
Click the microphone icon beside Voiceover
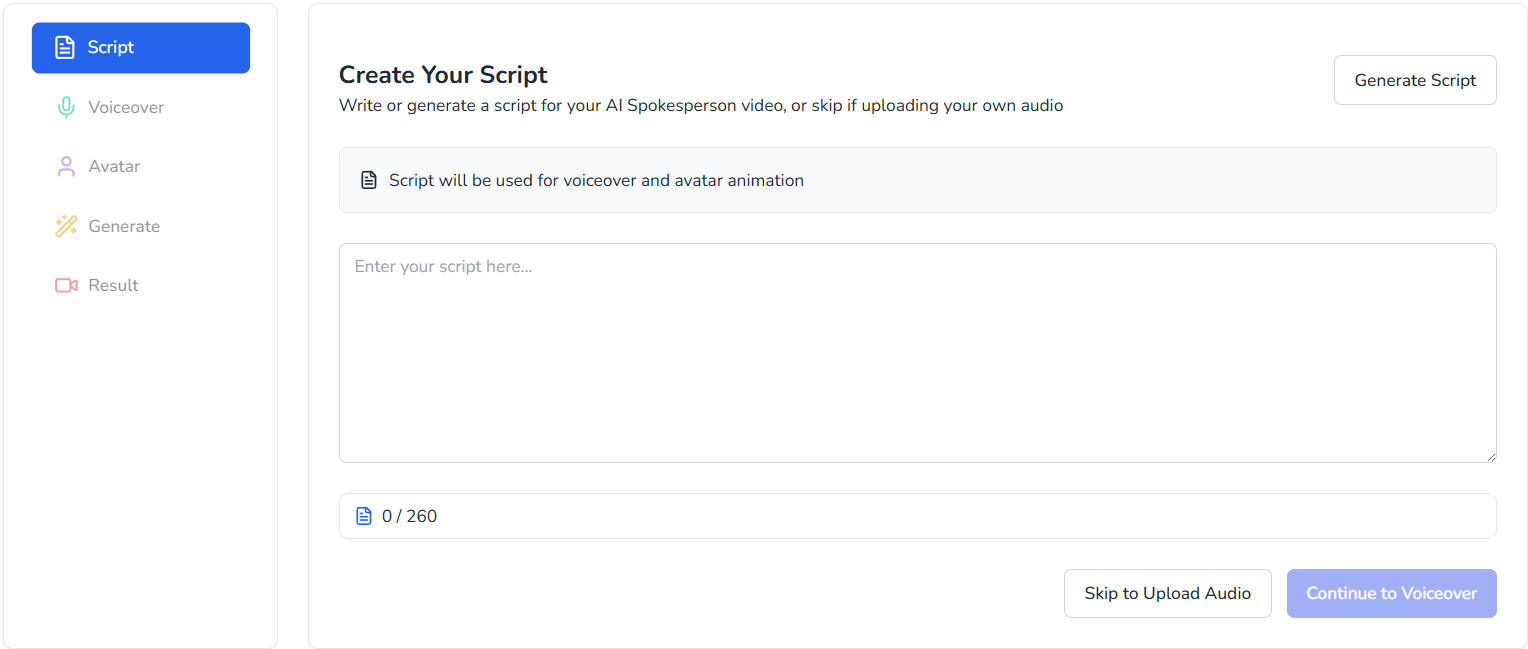pos(66,107)
